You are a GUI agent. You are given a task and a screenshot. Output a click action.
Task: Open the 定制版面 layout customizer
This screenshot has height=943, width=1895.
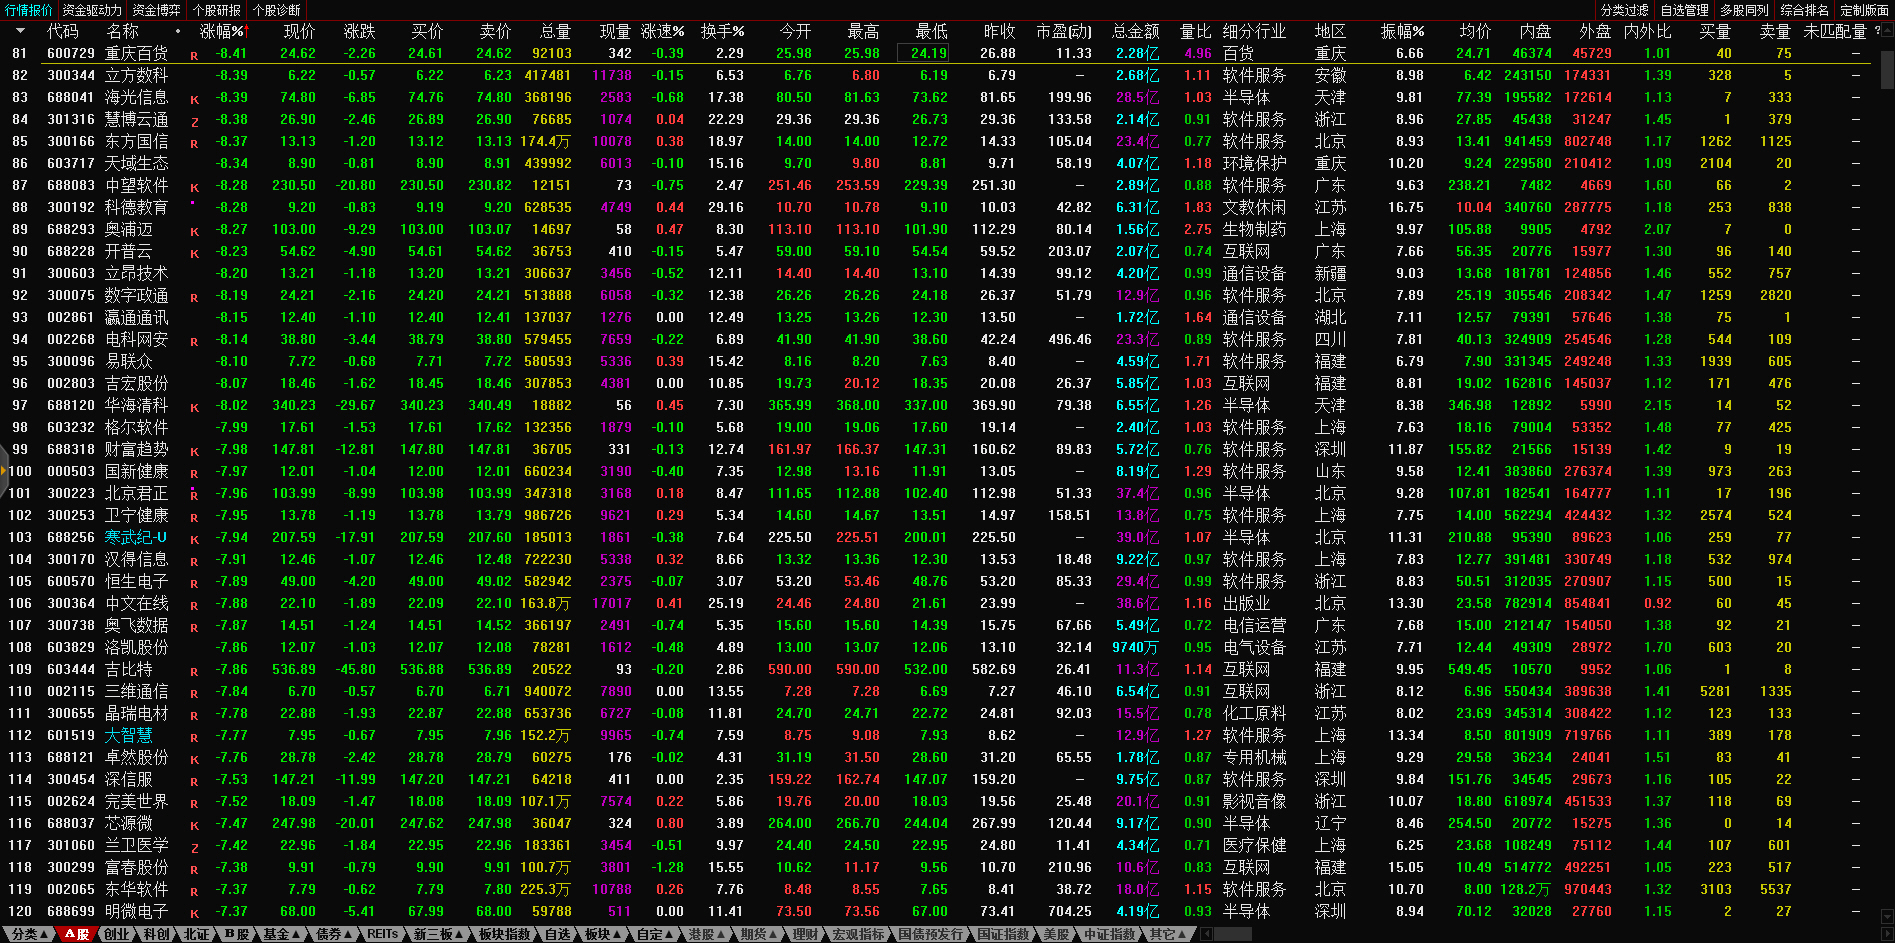pos(1864,10)
